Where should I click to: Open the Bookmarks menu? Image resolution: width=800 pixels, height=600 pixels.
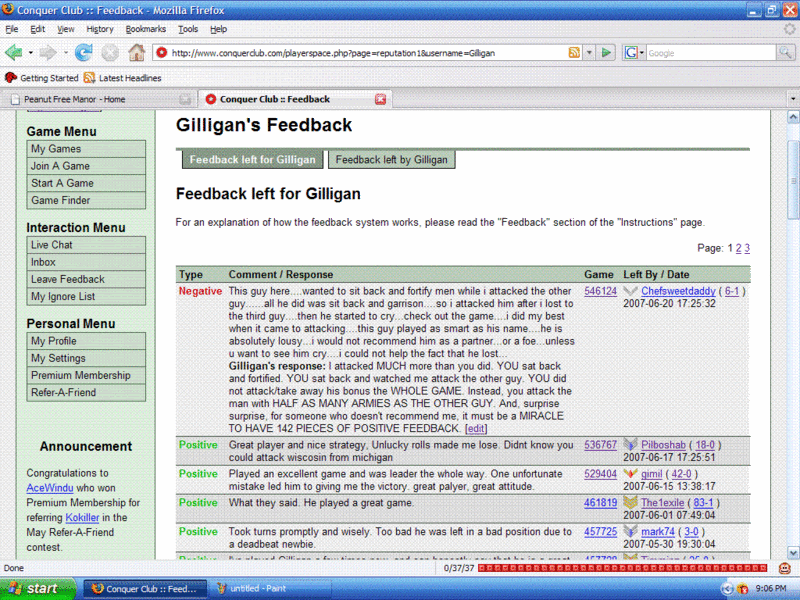coord(146,29)
